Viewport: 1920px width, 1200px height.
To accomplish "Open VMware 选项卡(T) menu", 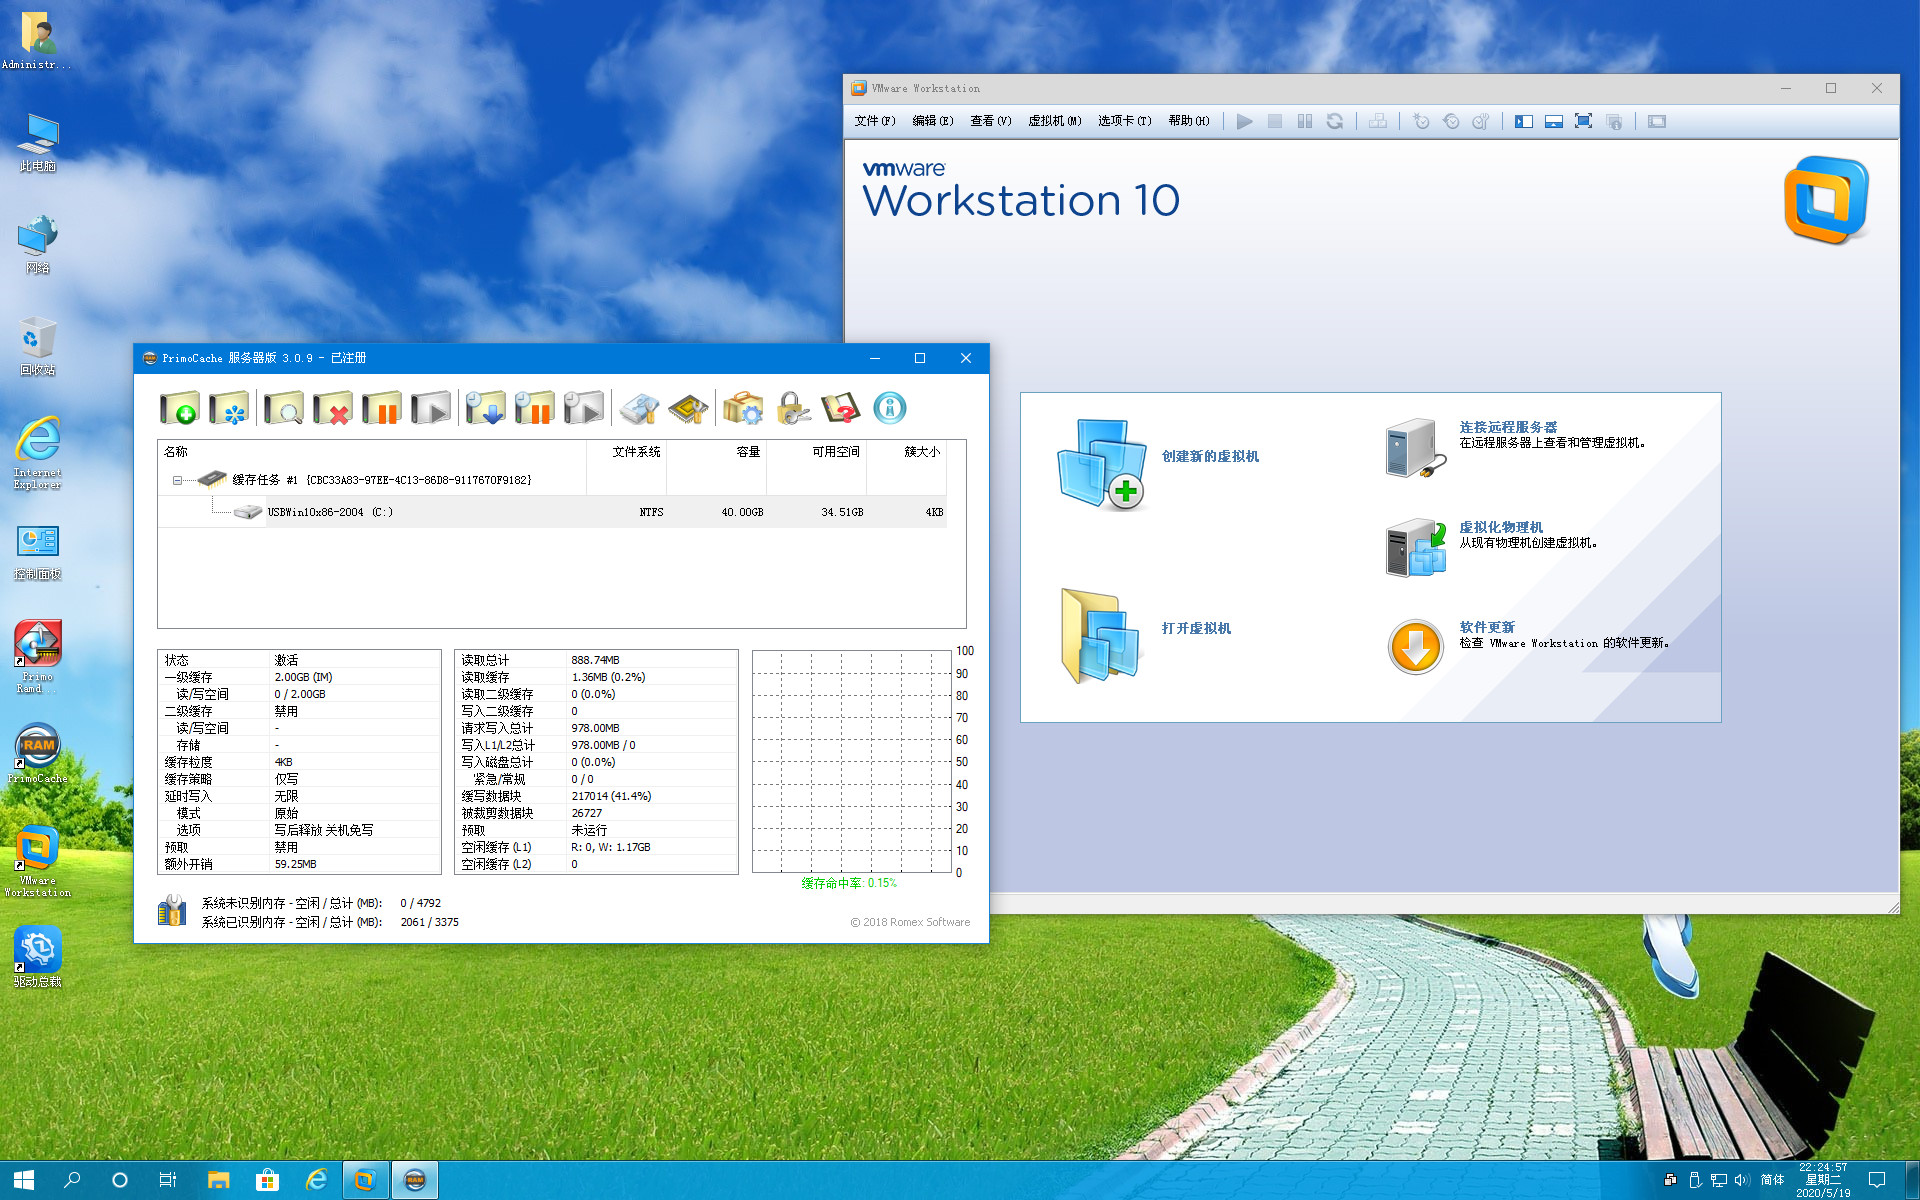I will [1125, 121].
